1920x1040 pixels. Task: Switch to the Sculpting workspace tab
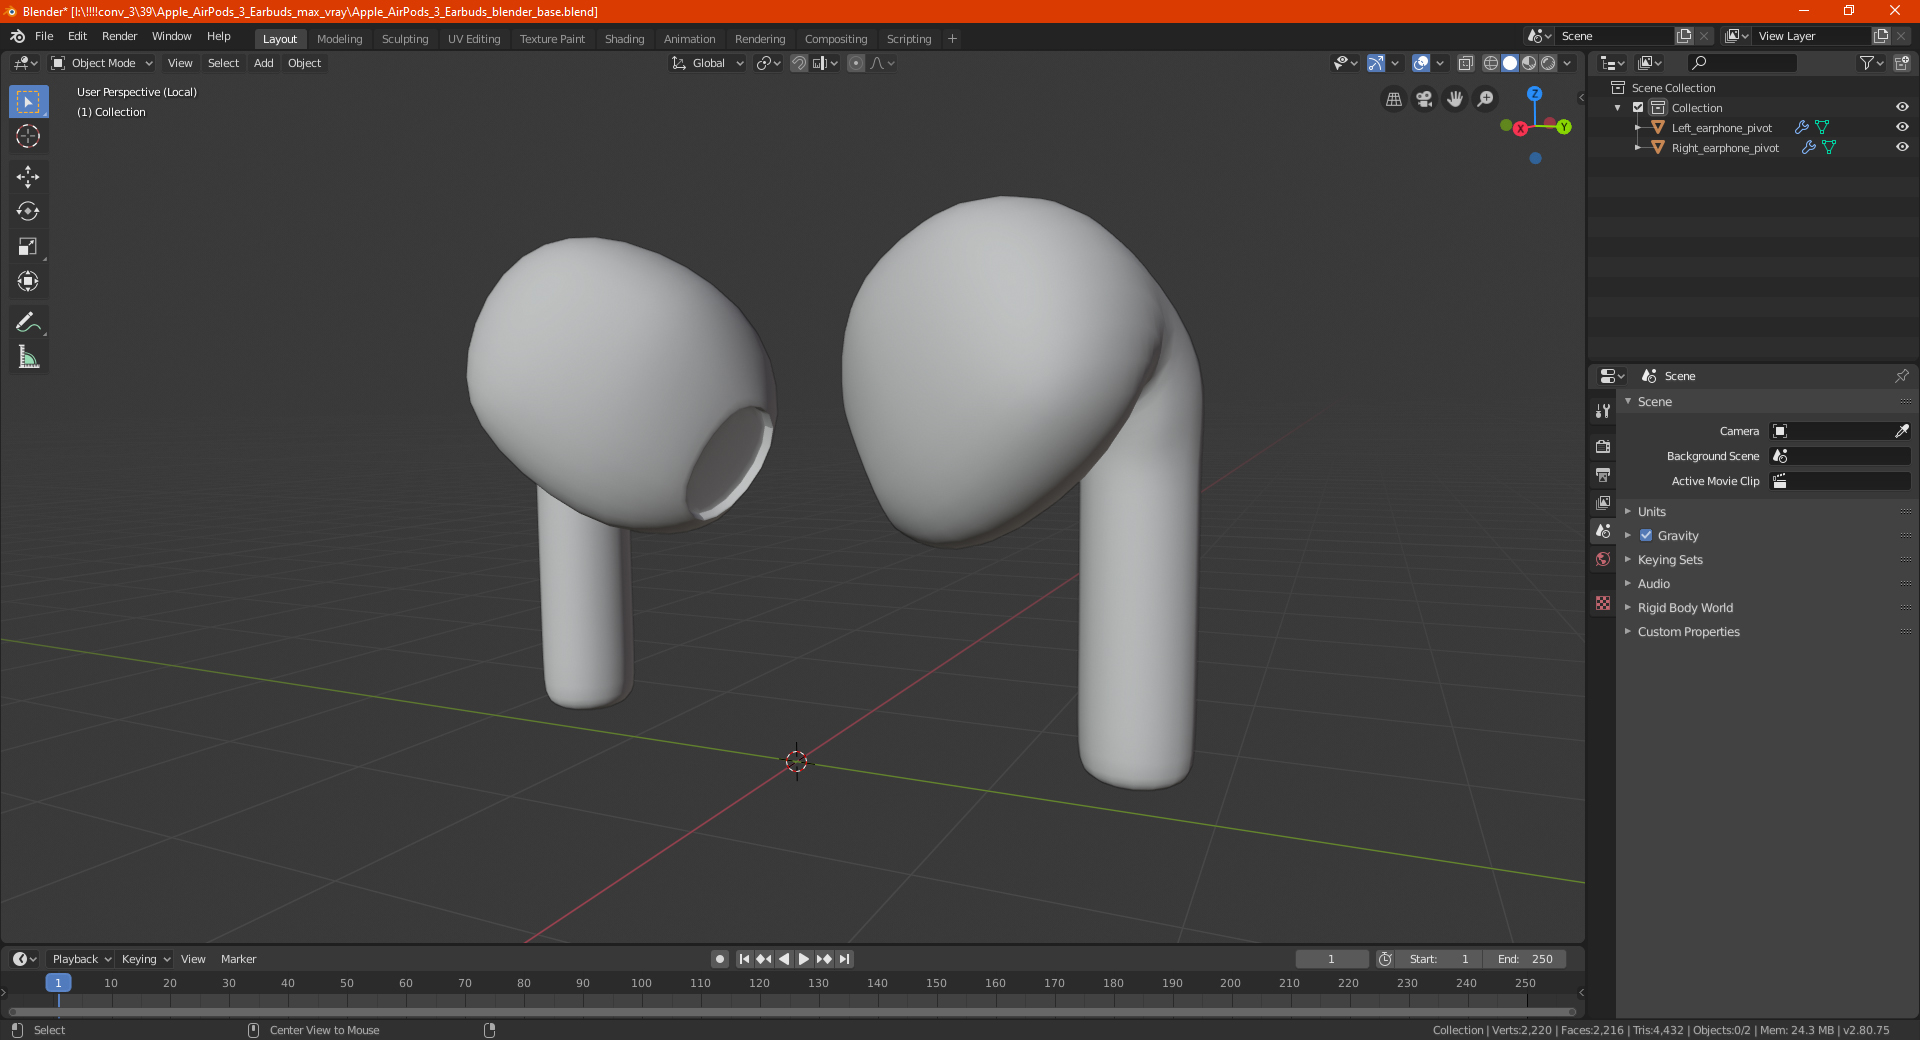[x=405, y=39]
